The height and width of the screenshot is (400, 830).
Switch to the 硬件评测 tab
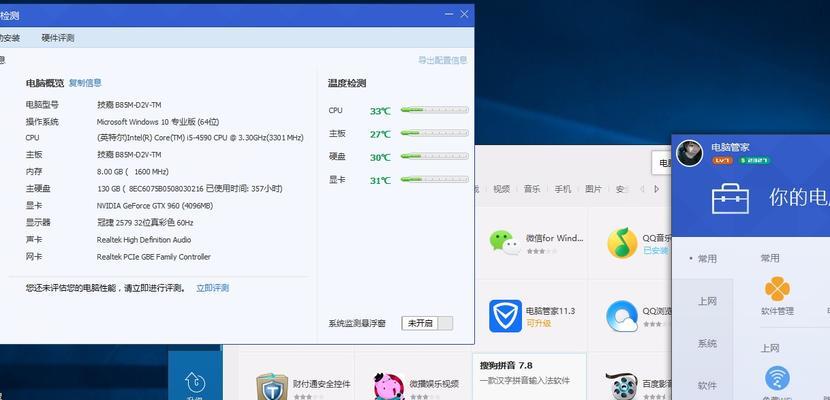click(x=58, y=38)
